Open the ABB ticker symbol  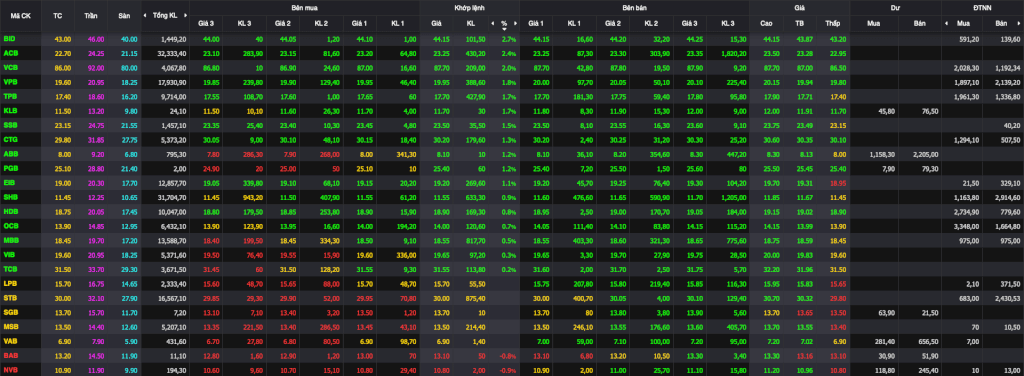coord(10,154)
